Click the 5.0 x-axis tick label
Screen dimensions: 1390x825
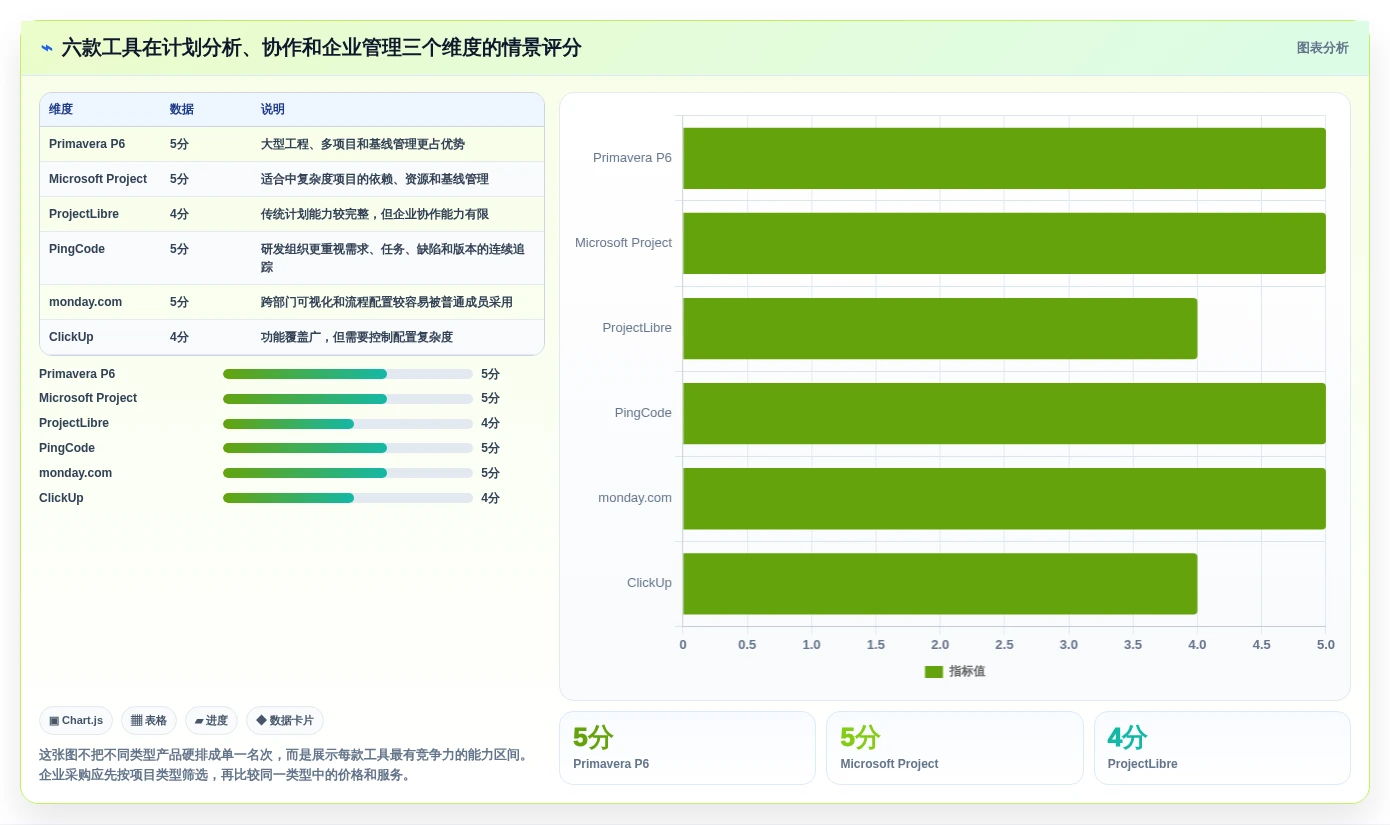point(1326,645)
